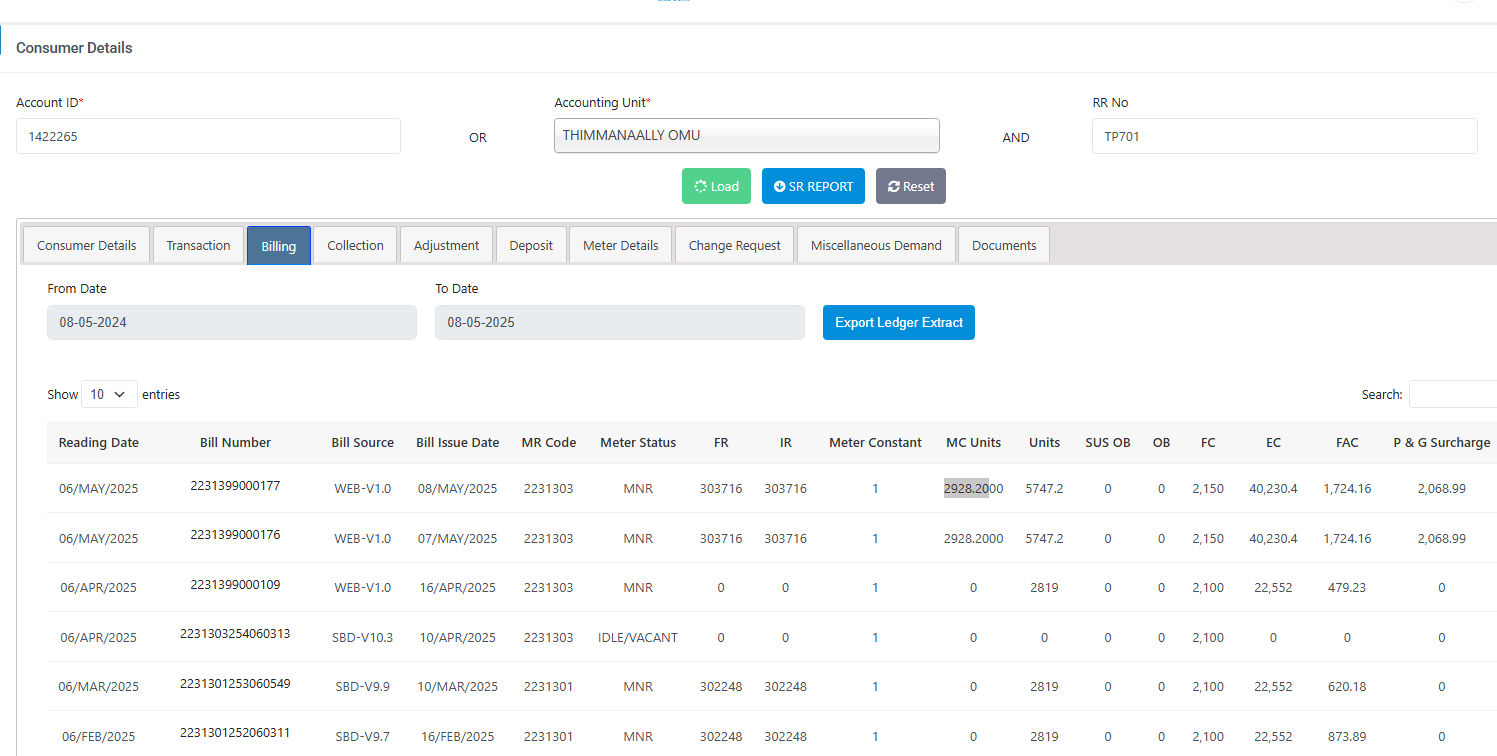Switch to the Adjustment tab
This screenshot has width=1497, height=756.
coord(447,245)
